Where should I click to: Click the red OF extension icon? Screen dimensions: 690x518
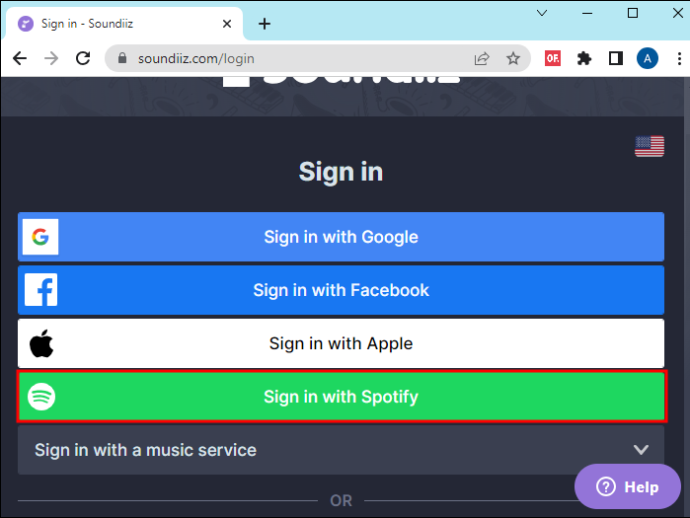coord(553,58)
